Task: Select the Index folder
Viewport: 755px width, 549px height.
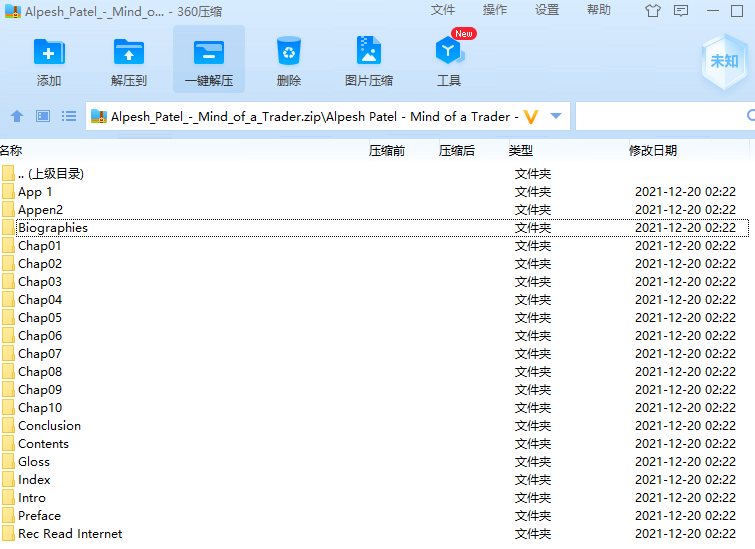Action: click(375, 480)
